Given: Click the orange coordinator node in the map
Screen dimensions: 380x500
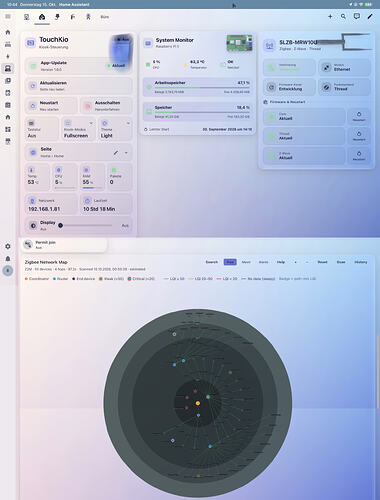Looking at the screenshot, I should [198, 403].
